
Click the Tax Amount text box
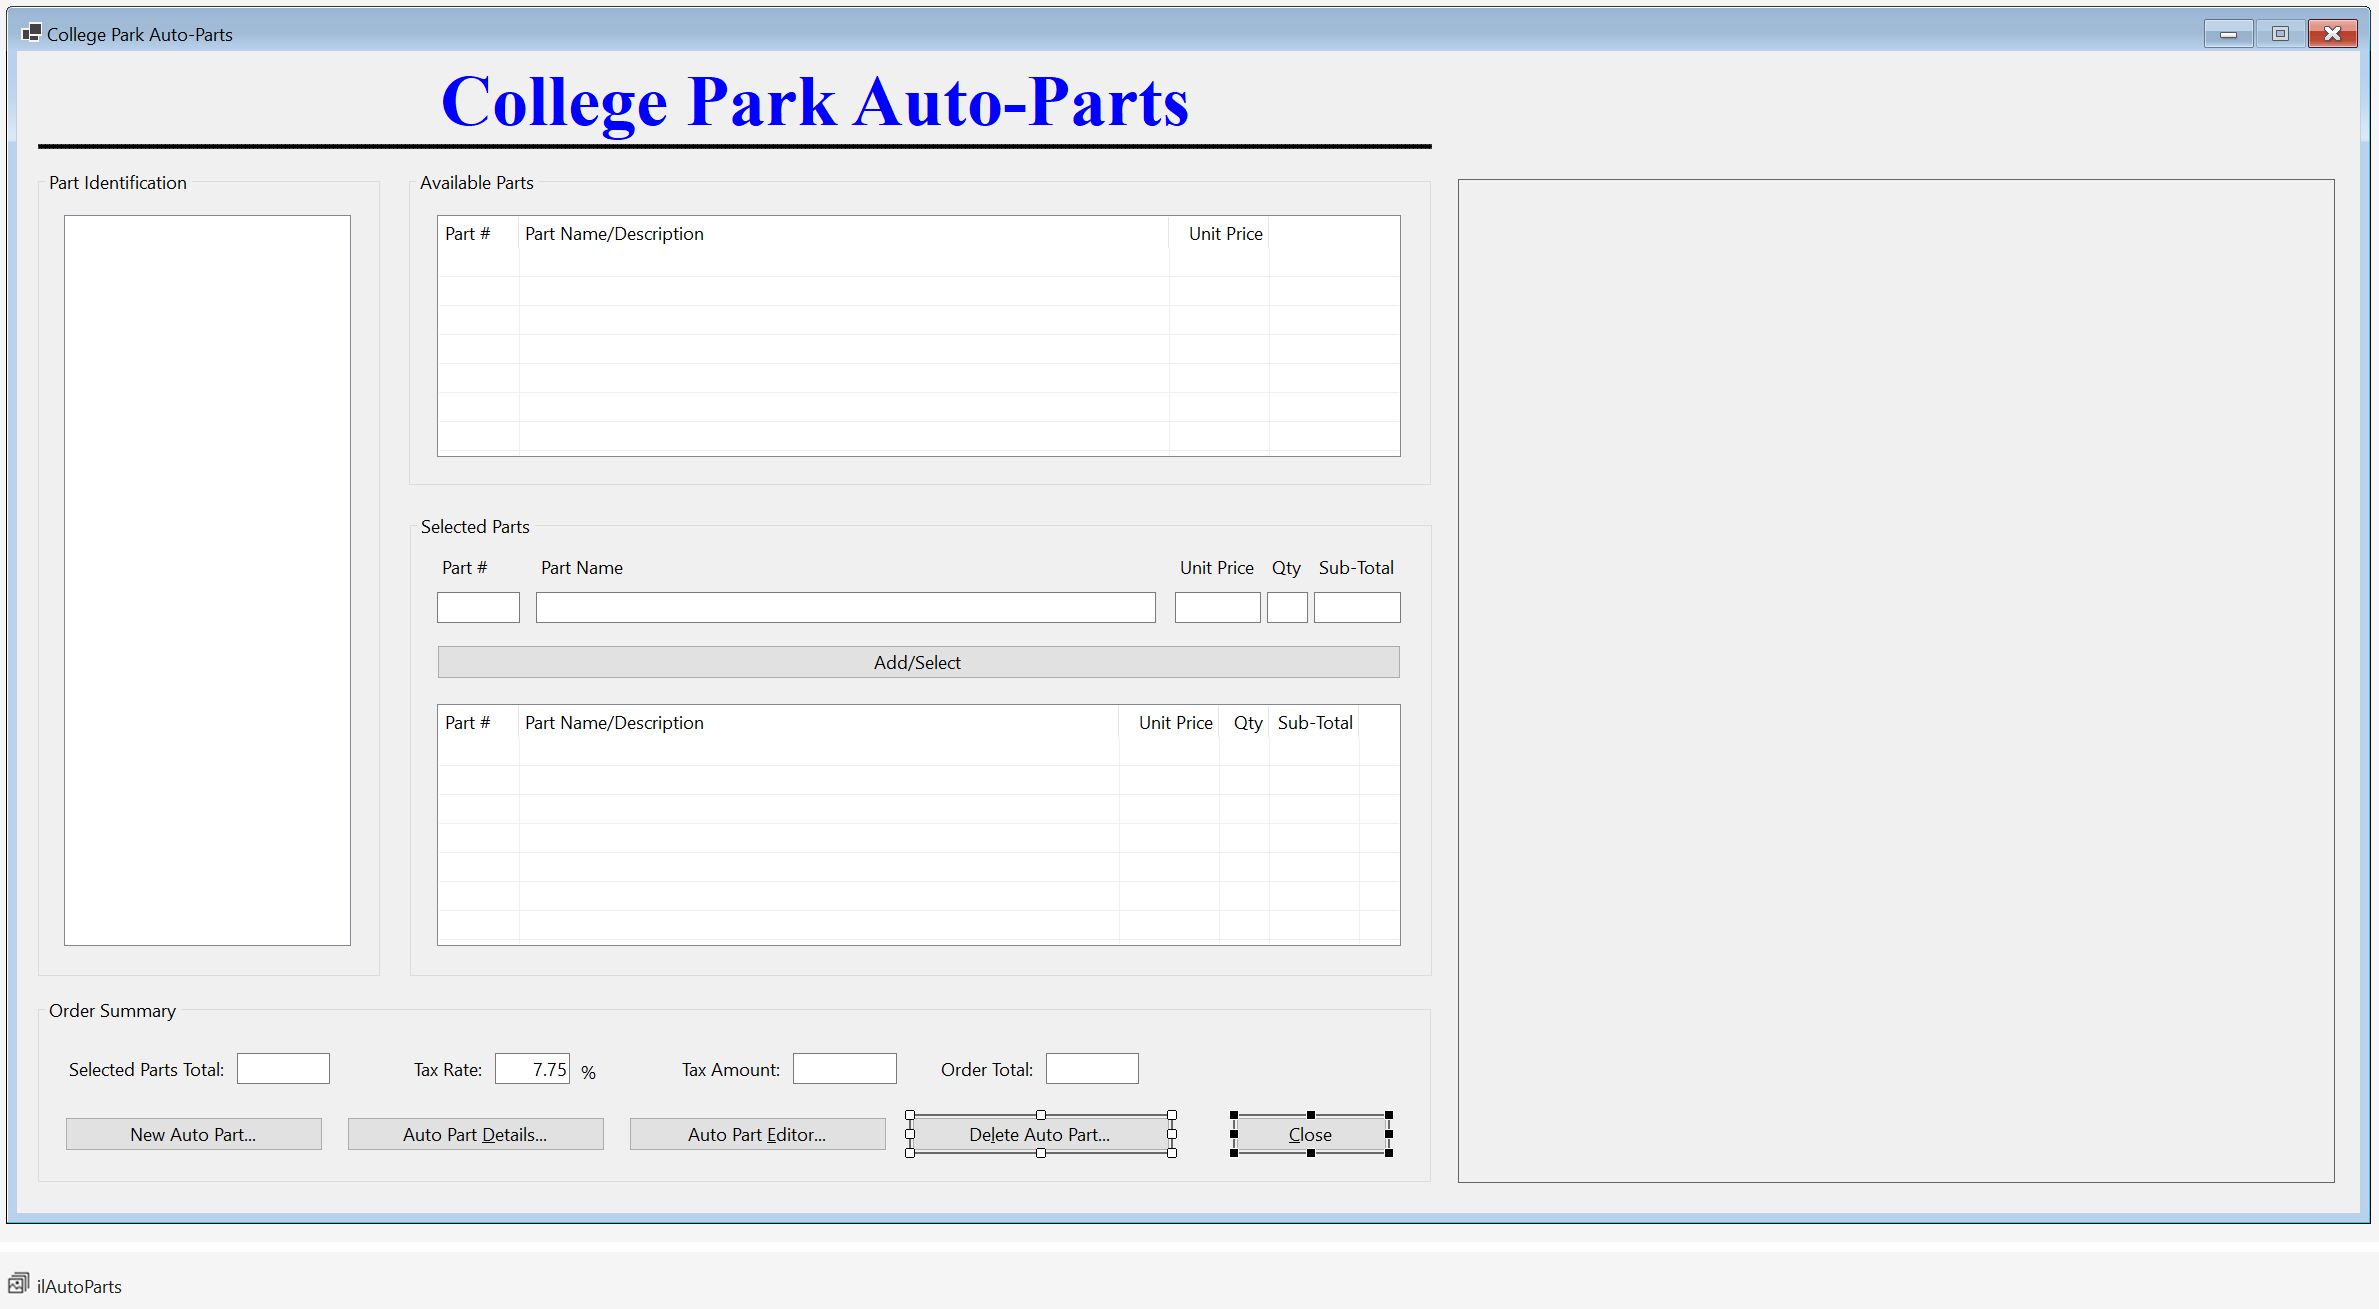tap(844, 1068)
